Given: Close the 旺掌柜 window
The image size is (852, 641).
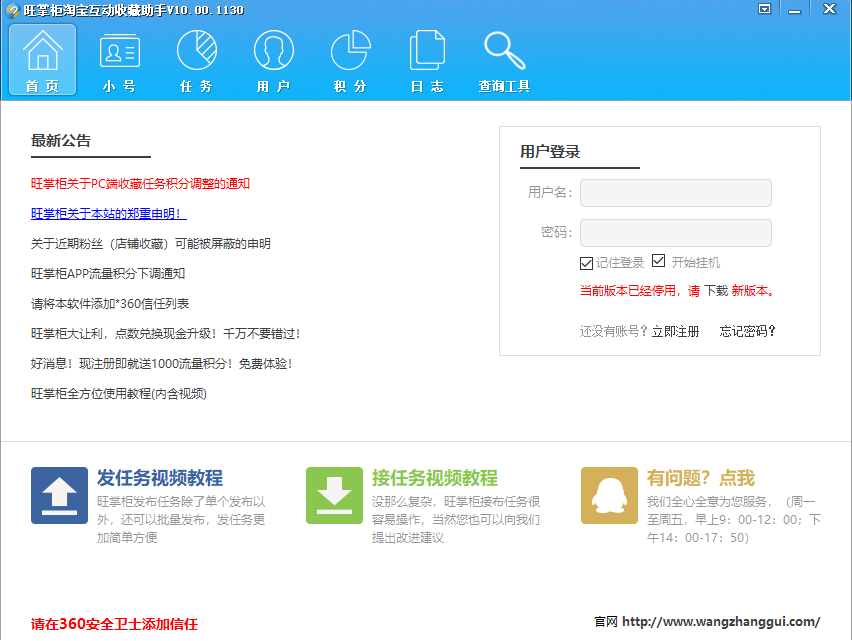Looking at the screenshot, I should 829,9.
